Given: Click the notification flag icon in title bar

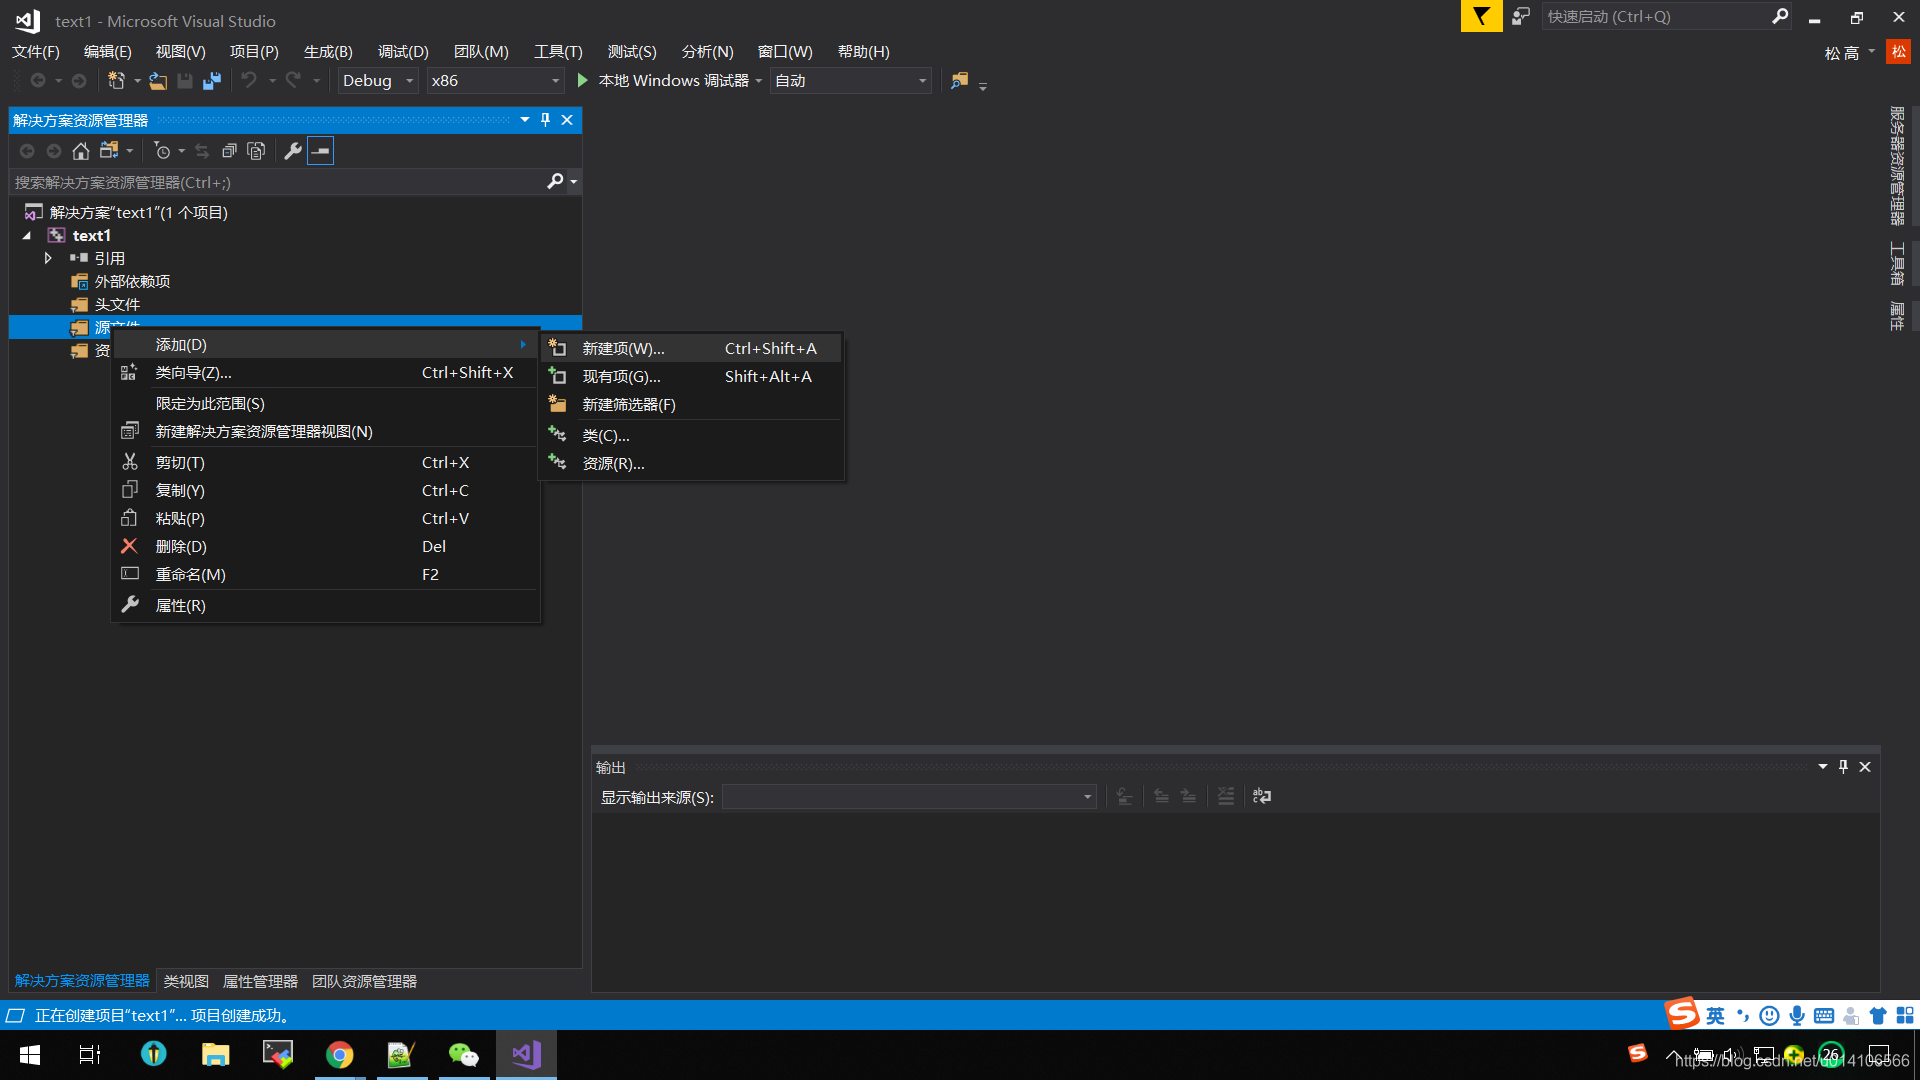Looking at the screenshot, I should pyautogui.click(x=1481, y=16).
